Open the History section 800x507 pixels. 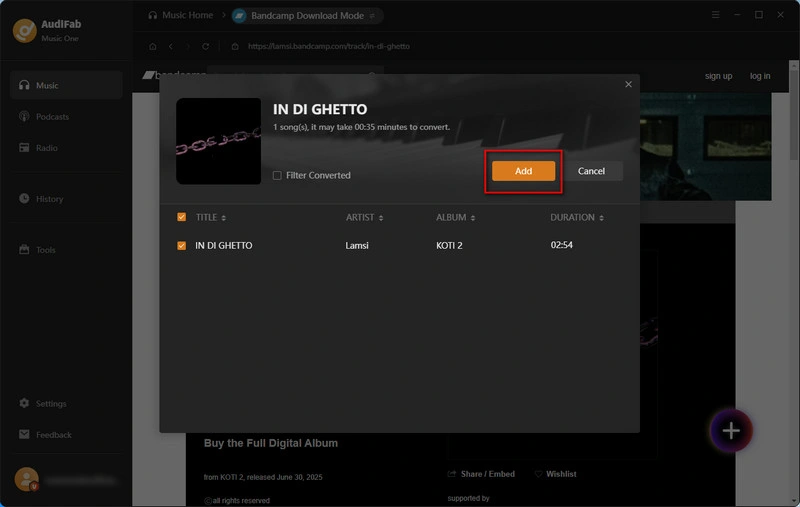[66, 198]
